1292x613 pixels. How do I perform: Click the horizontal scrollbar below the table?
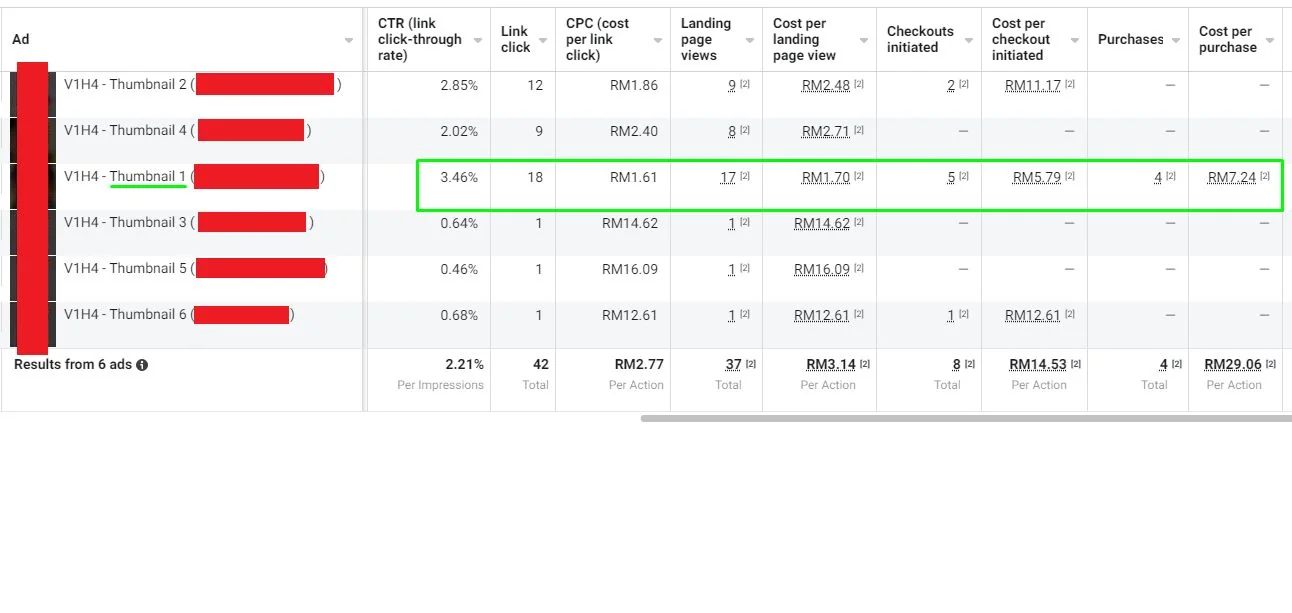966,418
